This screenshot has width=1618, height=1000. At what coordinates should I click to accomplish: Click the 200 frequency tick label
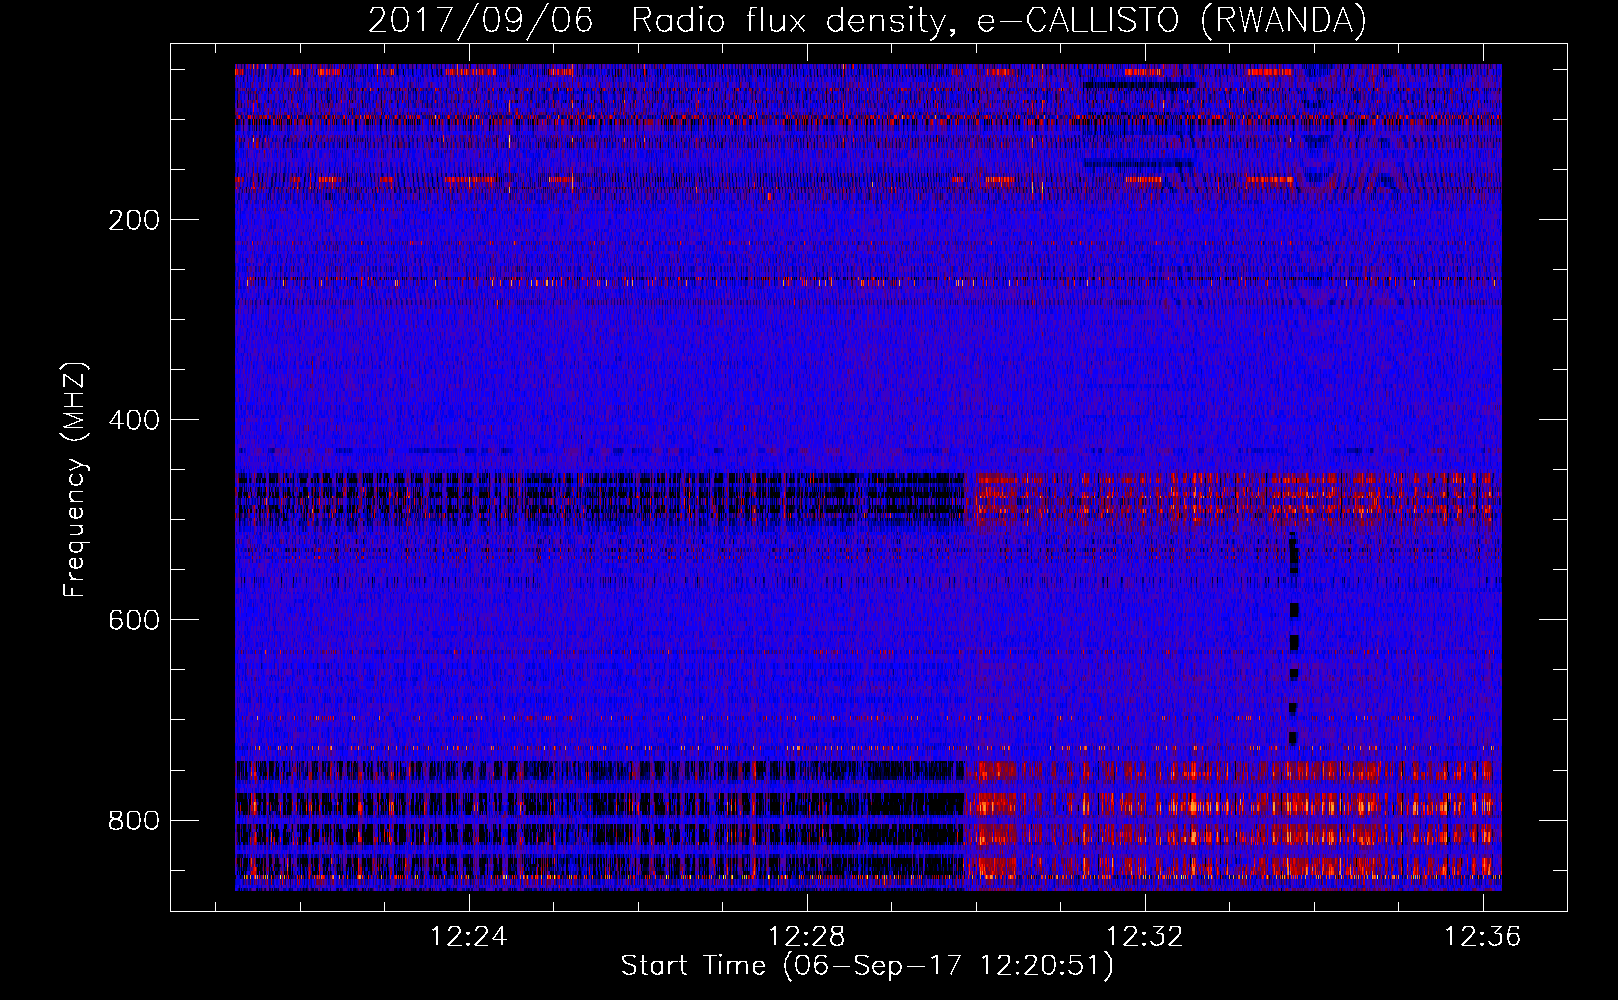pyautogui.click(x=134, y=220)
